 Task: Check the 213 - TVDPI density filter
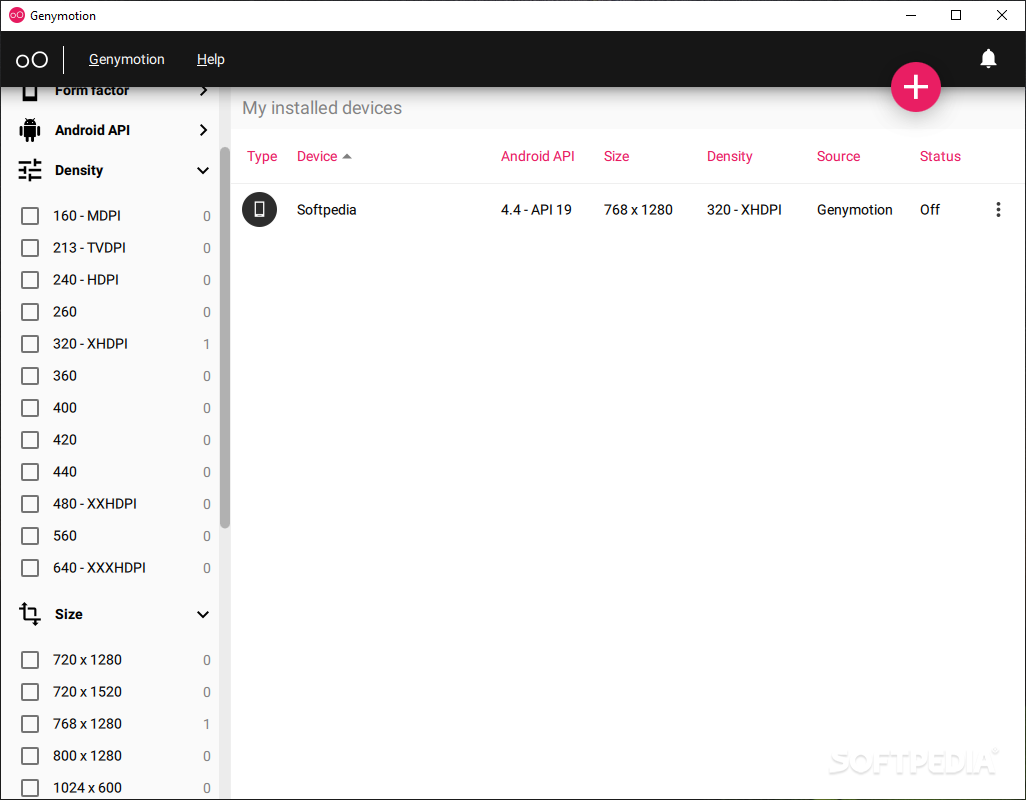coord(30,248)
